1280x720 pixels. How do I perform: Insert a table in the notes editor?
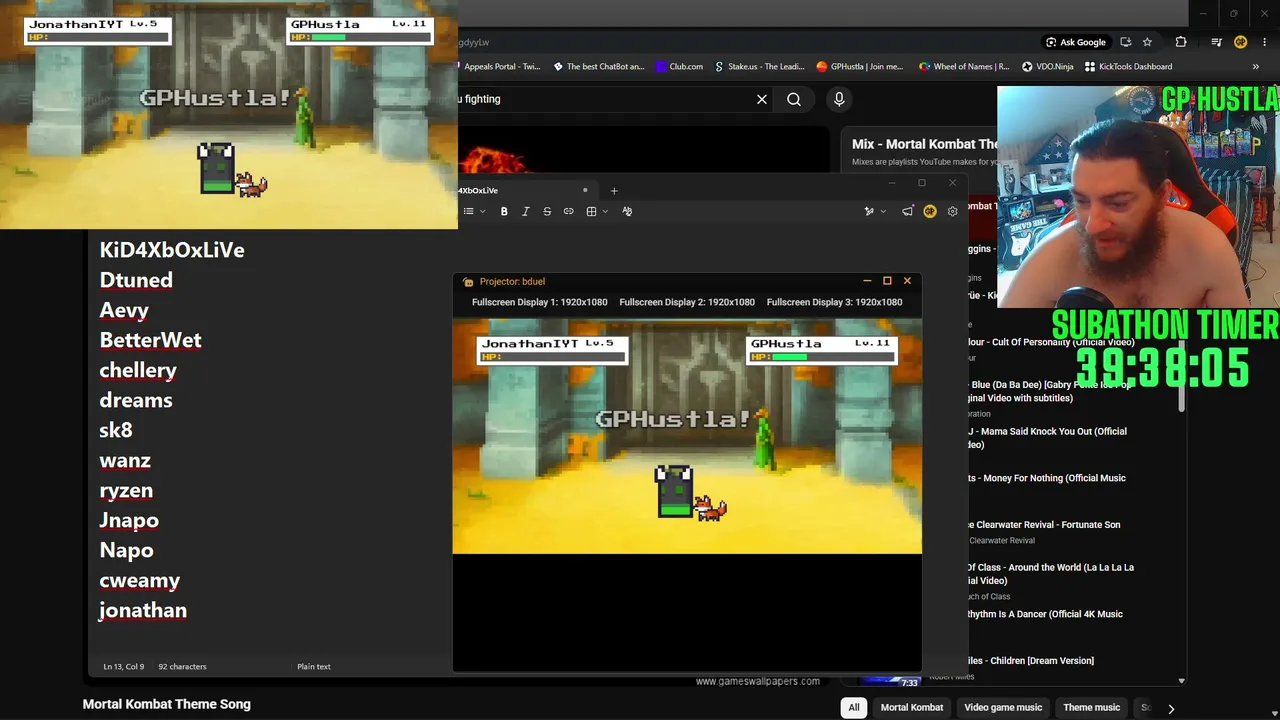pos(591,211)
